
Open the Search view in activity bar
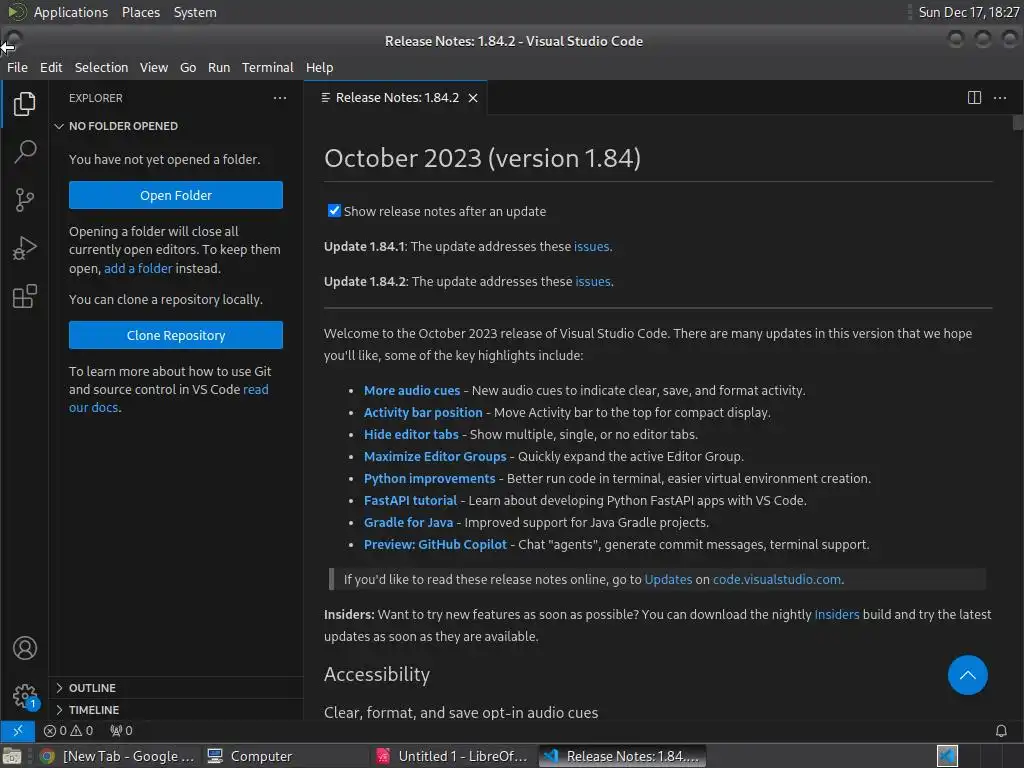click(x=25, y=152)
